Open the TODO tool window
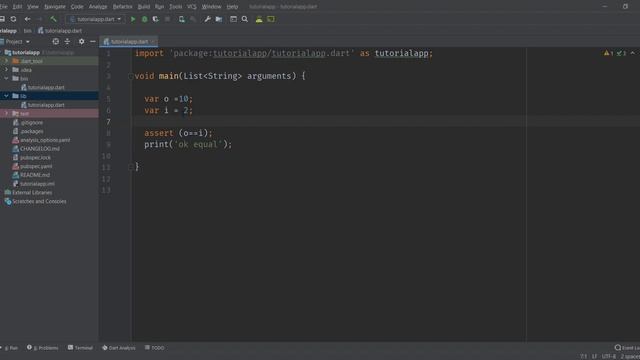 (x=155, y=348)
